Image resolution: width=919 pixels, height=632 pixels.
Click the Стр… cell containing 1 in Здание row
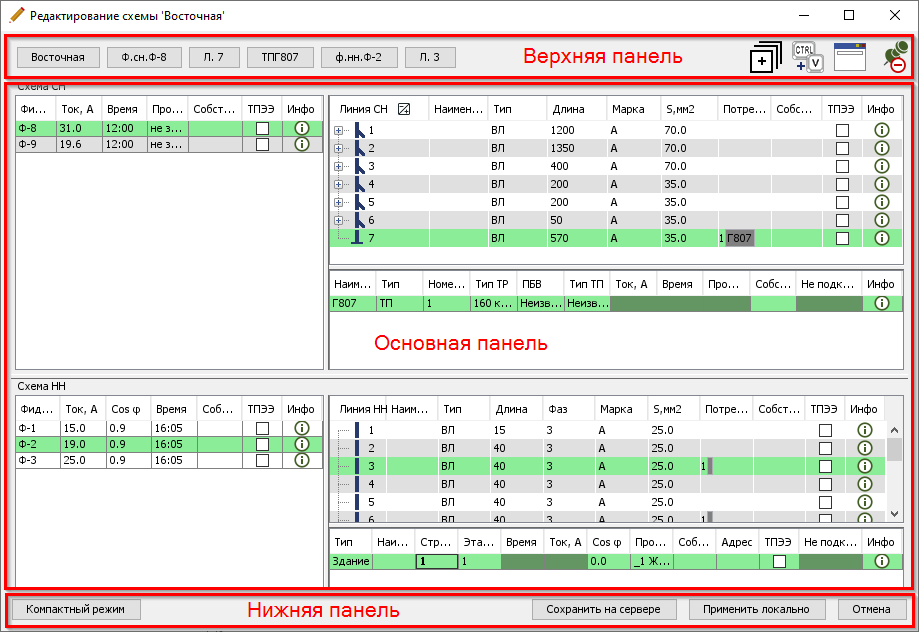[437, 561]
